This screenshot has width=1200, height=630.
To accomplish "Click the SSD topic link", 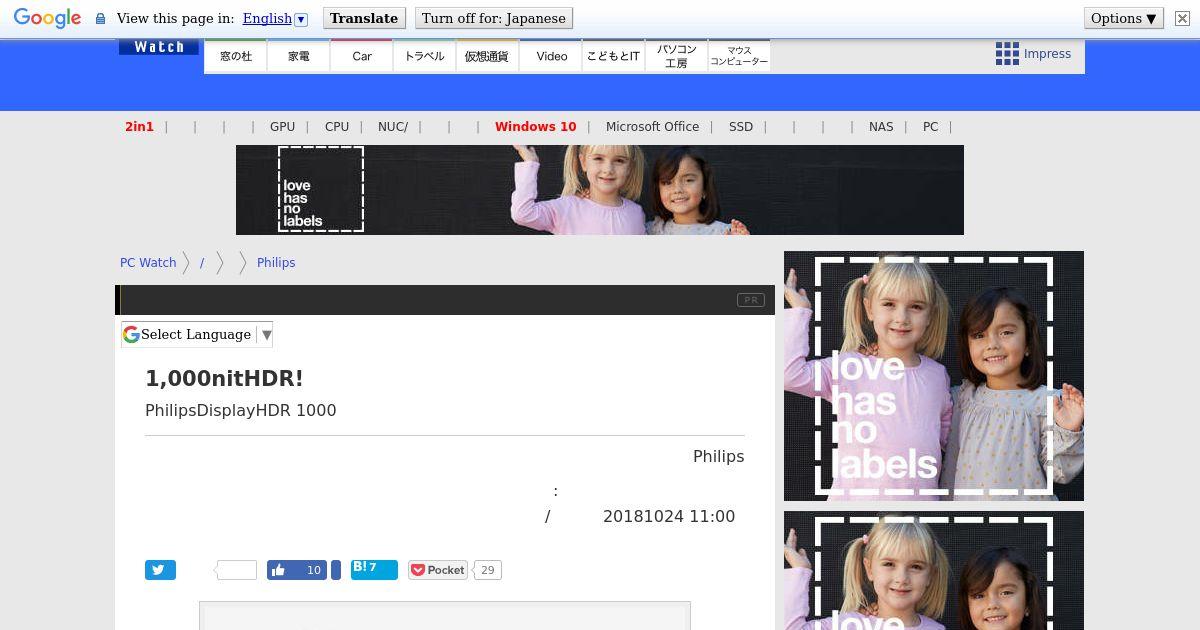I will (741, 127).
